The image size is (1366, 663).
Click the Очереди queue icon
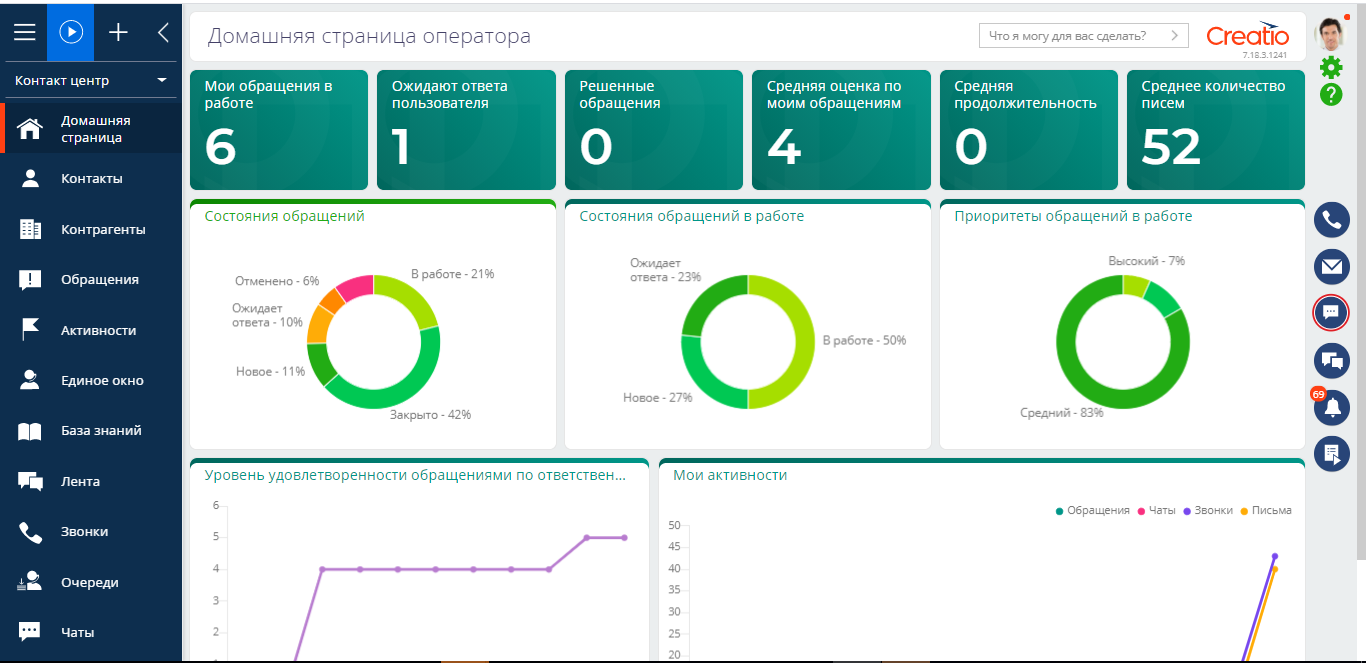point(30,582)
